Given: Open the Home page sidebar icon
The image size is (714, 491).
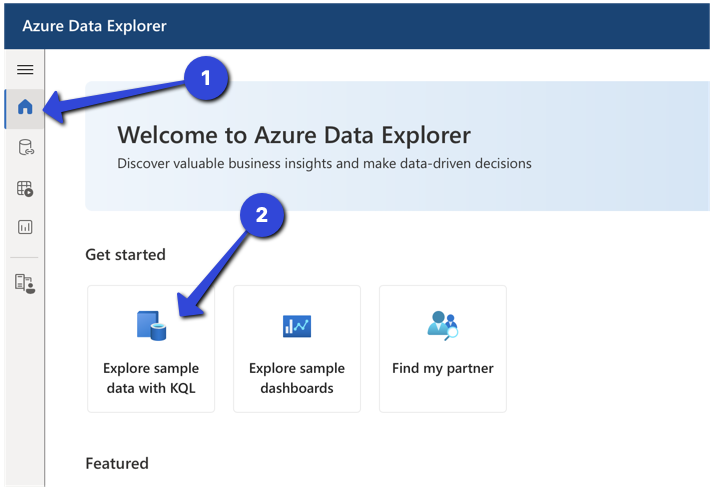Looking at the screenshot, I should (25, 107).
